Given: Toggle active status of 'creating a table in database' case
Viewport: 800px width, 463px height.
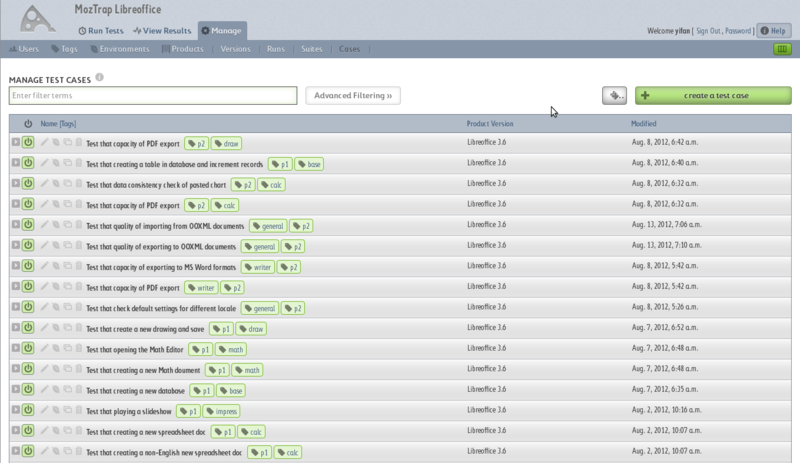Looking at the screenshot, I should pos(28,163).
